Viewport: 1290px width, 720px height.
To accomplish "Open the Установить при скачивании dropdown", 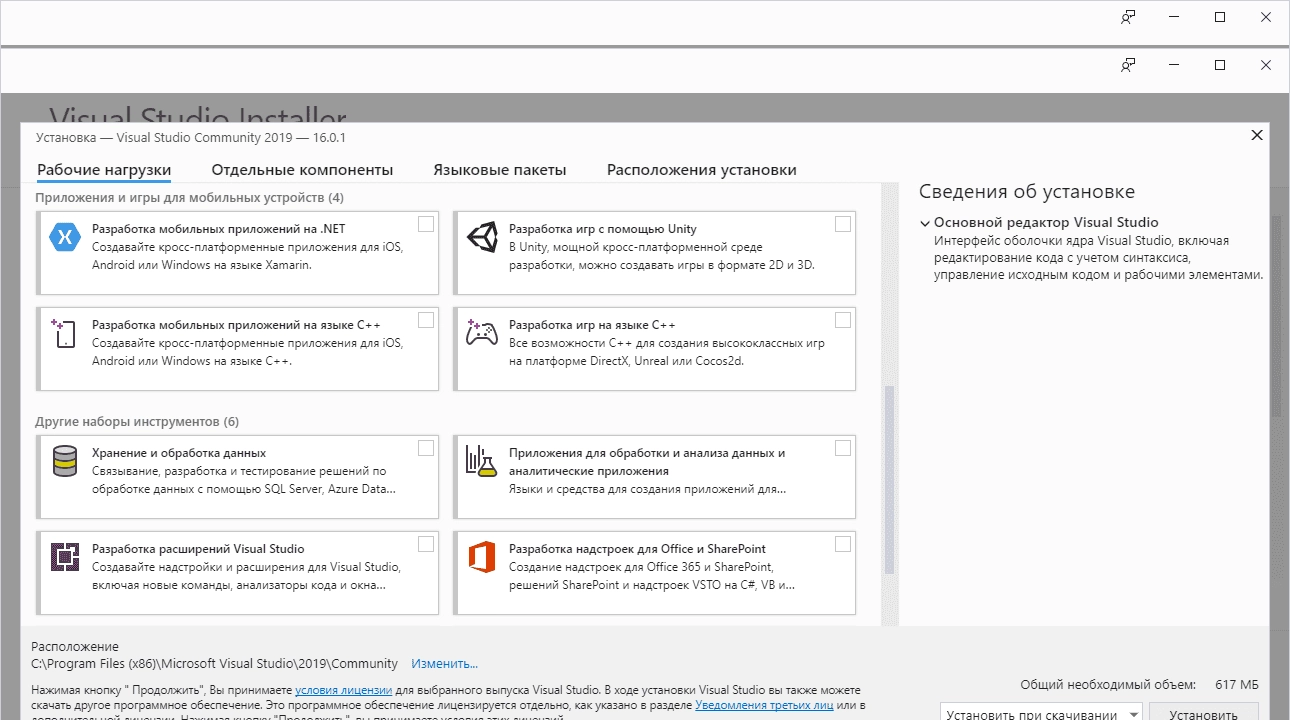I will point(1041,714).
